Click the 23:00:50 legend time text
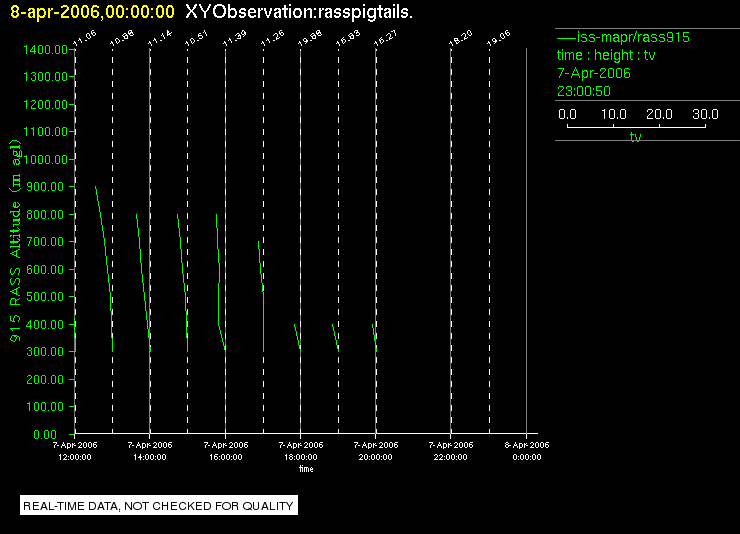 click(584, 91)
